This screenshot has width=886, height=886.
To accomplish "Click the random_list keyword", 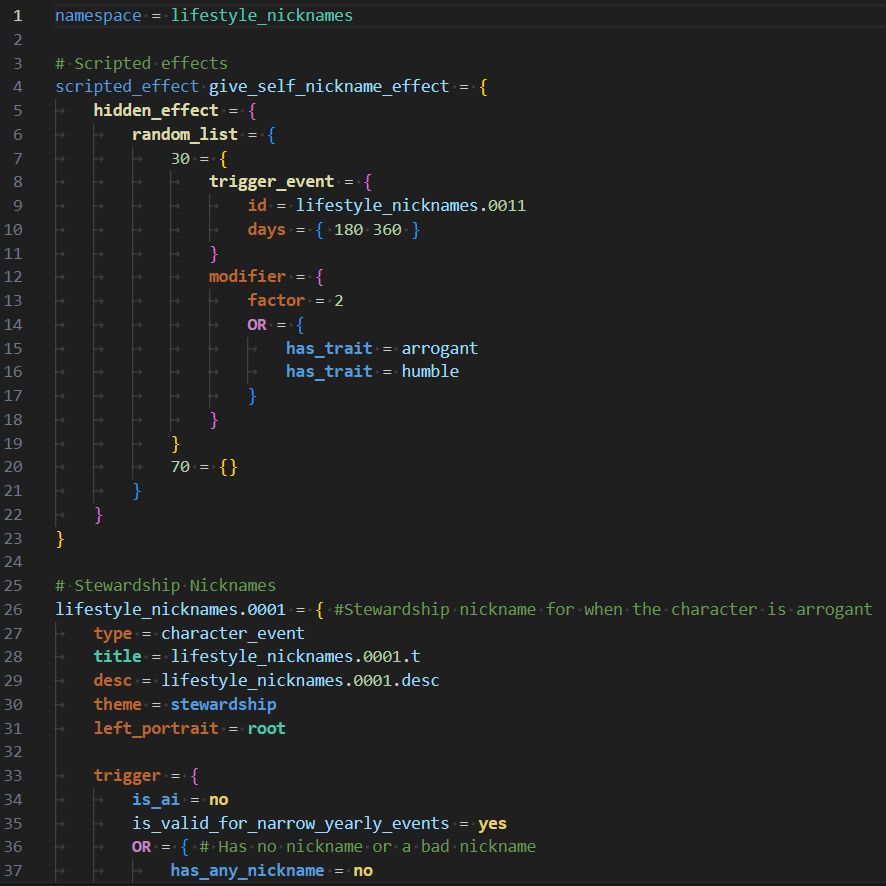I will pyautogui.click(x=184, y=134).
